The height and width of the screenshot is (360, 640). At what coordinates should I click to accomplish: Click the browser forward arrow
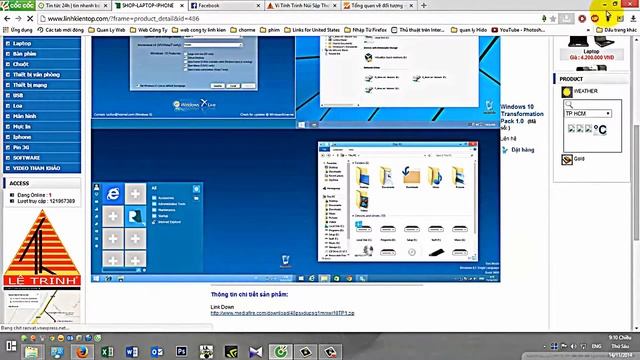(18, 19)
